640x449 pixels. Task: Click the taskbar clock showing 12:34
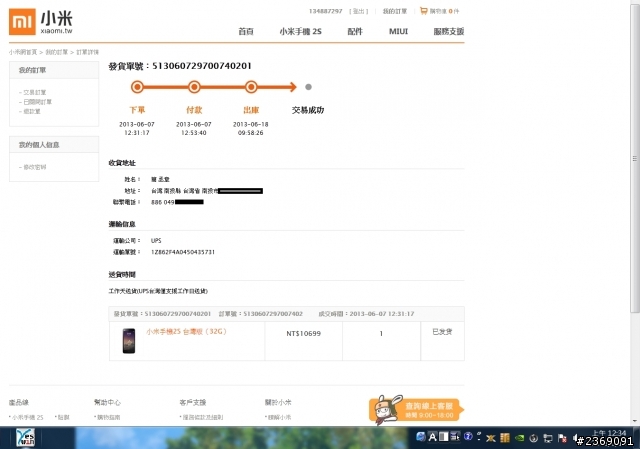(609, 433)
